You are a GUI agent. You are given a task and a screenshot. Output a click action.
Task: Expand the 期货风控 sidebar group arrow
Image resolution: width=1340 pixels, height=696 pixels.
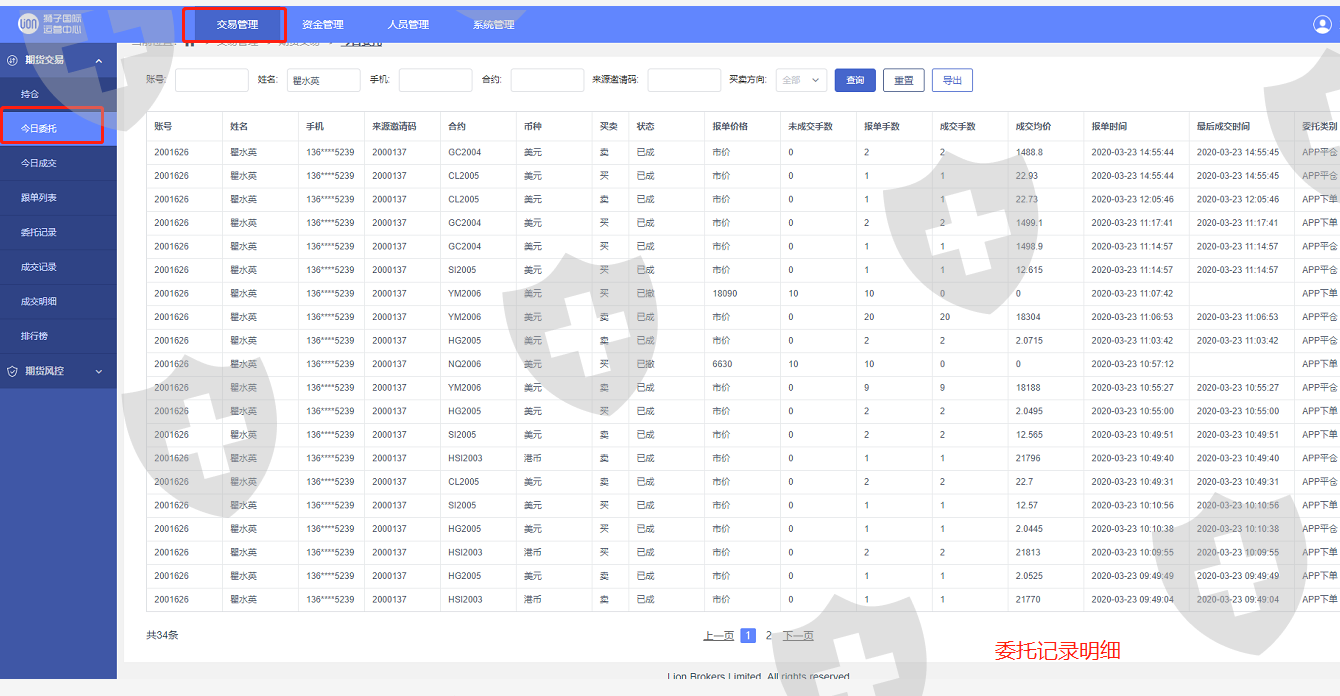coord(98,371)
